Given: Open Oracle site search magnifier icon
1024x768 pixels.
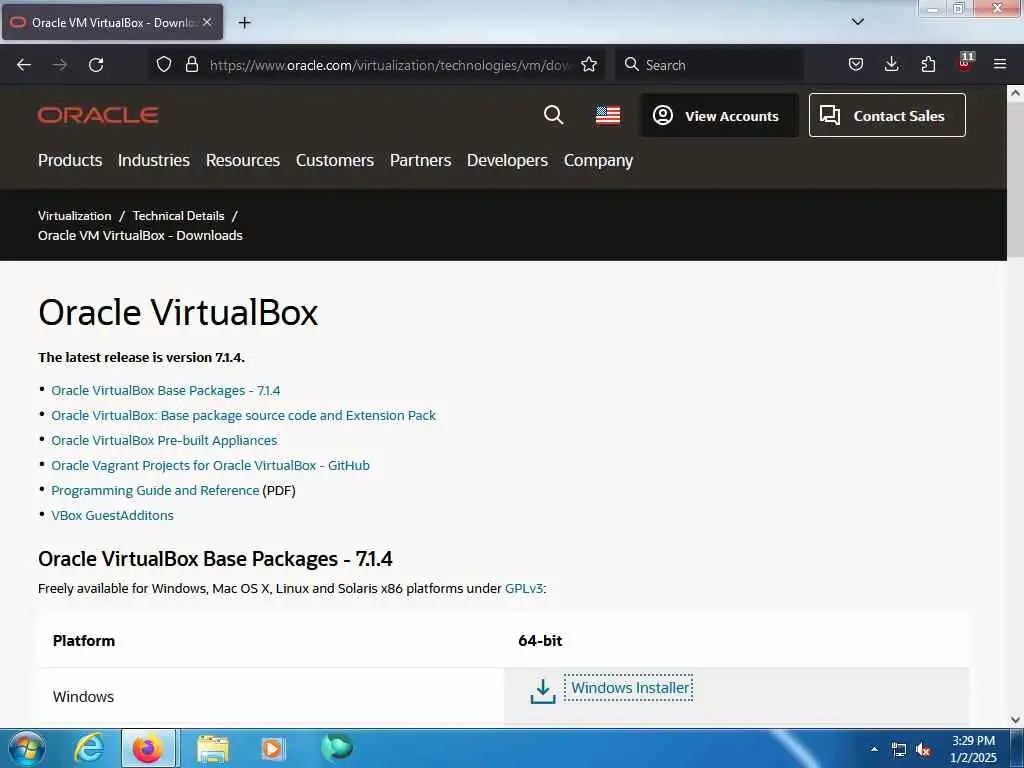Looking at the screenshot, I should point(553,116).
